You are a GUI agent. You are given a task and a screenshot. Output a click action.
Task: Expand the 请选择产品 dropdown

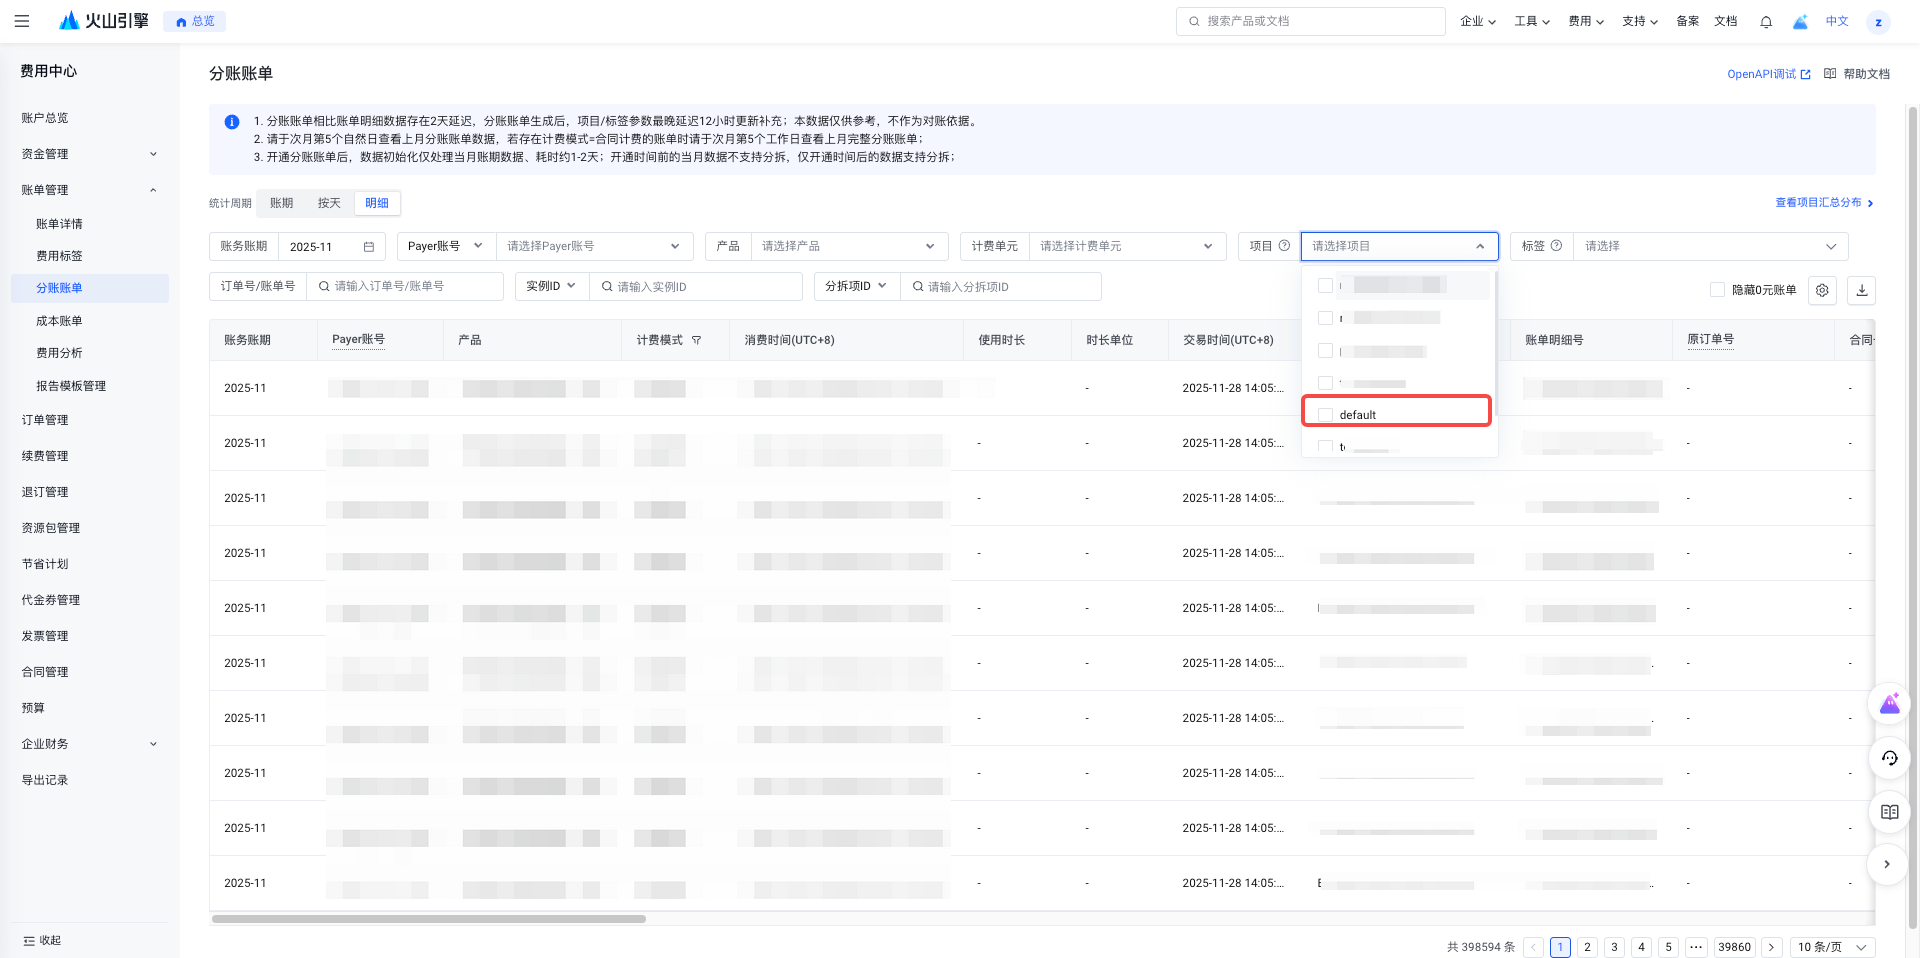coord(848,246)
